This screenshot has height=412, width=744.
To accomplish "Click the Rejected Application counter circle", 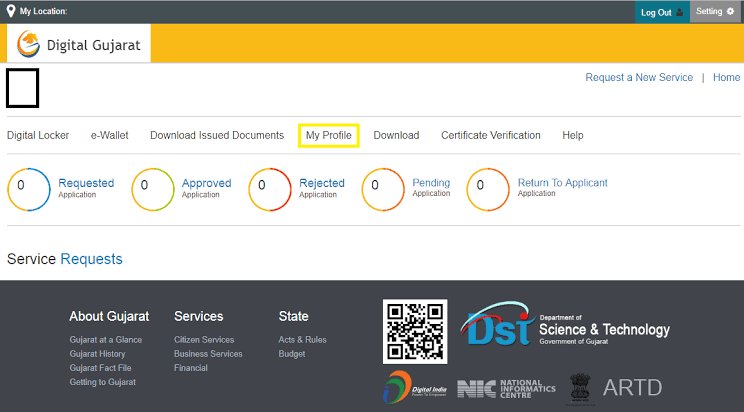I will click(270, 189).
